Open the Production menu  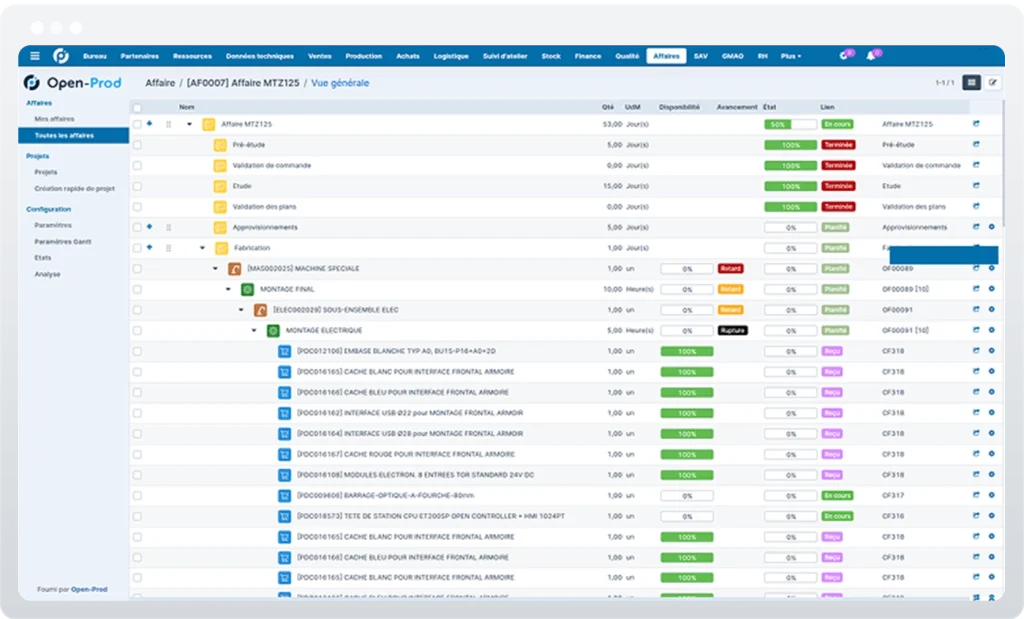point(364,56)
